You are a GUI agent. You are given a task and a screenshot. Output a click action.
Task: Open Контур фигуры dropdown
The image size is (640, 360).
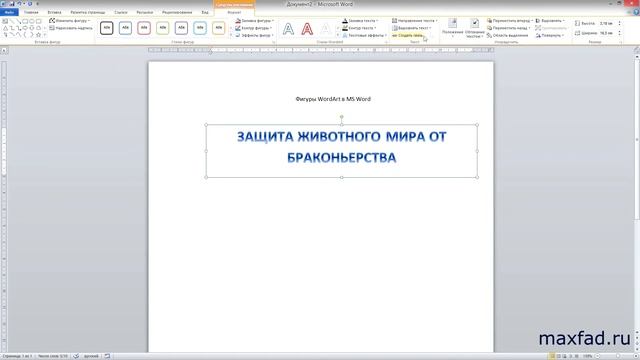click(254, 28)
